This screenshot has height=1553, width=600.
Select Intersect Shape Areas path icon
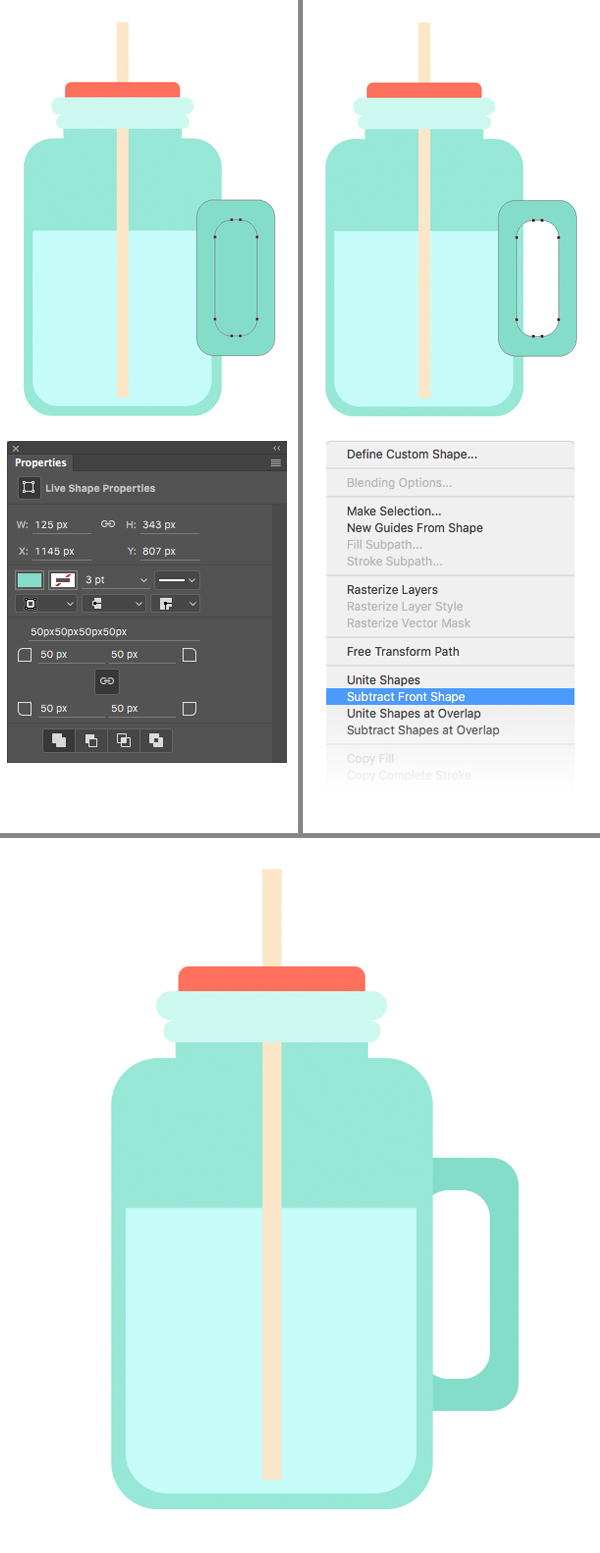click(124, 740)
